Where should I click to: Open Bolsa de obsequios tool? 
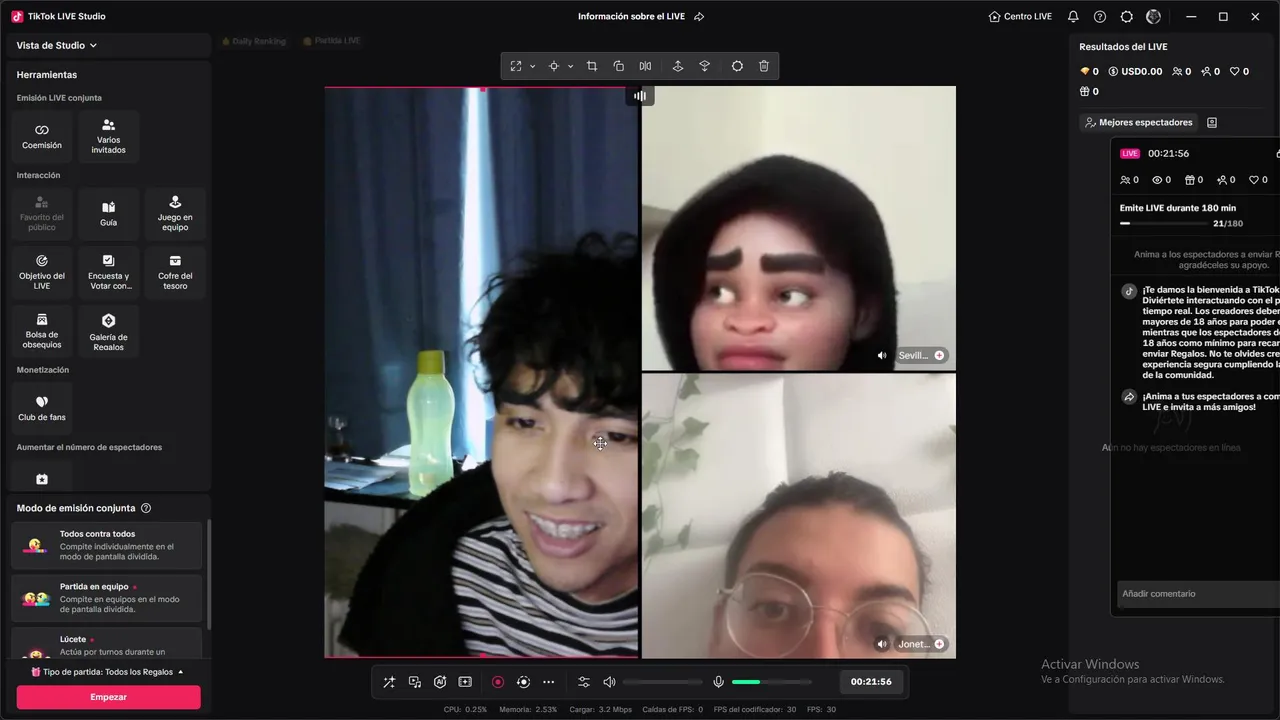42,332
